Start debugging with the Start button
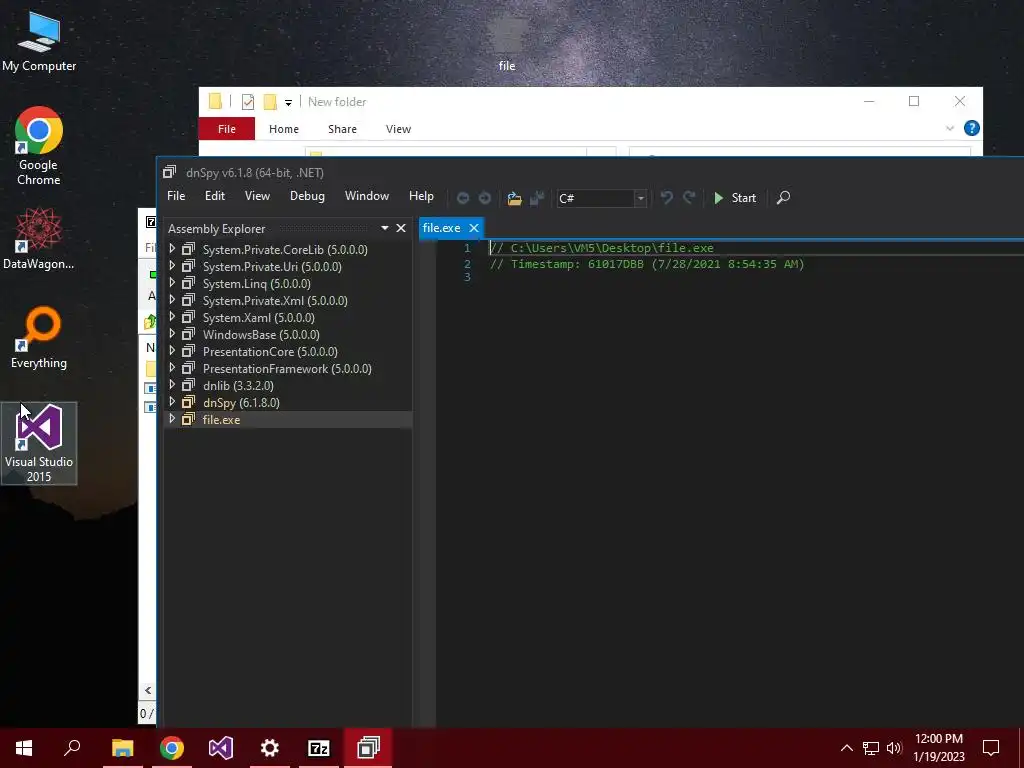 click(x=735, y=198)
